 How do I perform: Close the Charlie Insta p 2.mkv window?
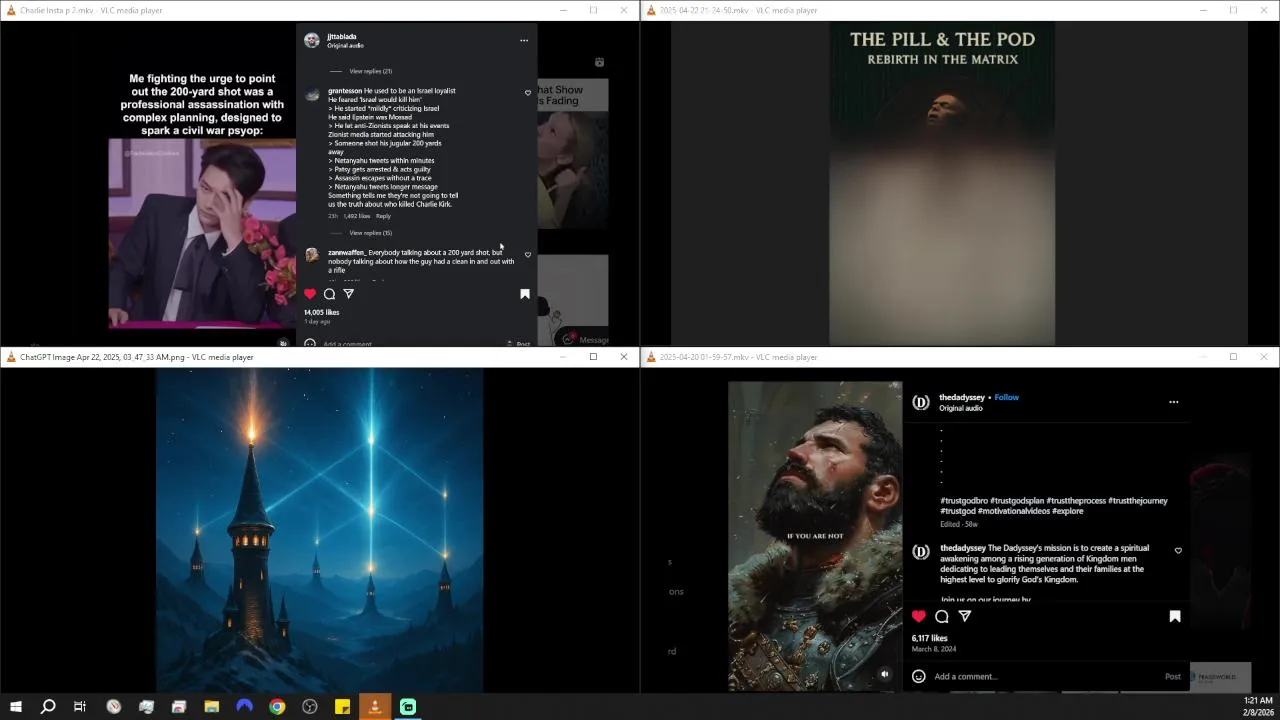[x=624, y=10]
